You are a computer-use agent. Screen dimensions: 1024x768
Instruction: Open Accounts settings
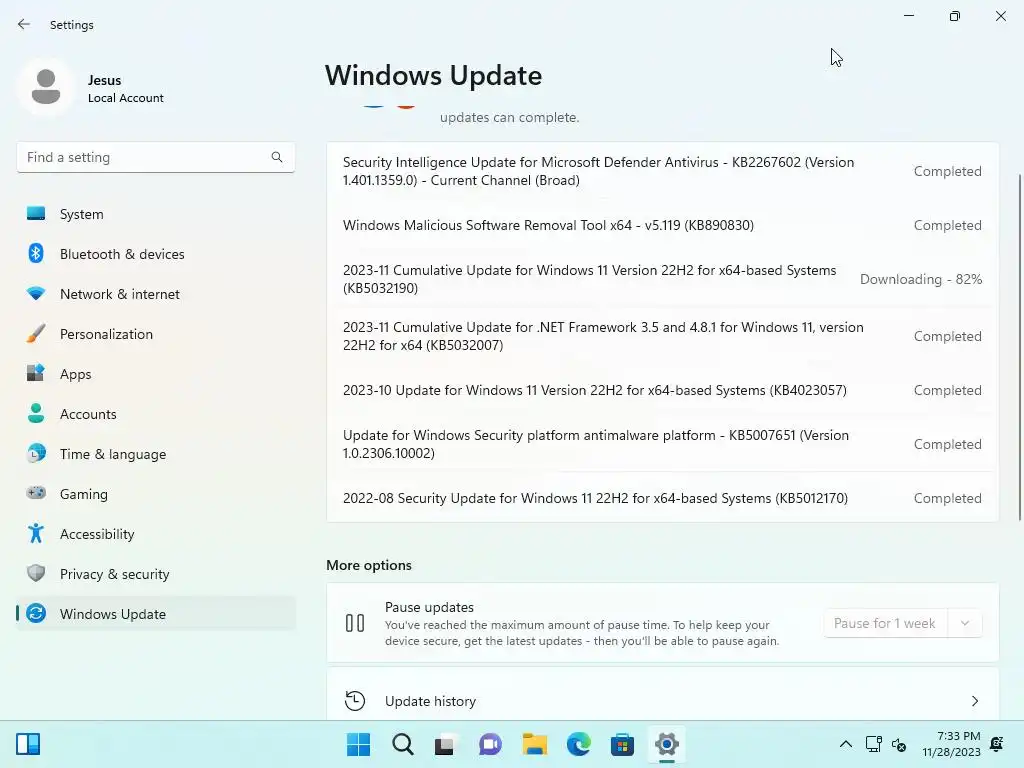[x=155, y=414]
